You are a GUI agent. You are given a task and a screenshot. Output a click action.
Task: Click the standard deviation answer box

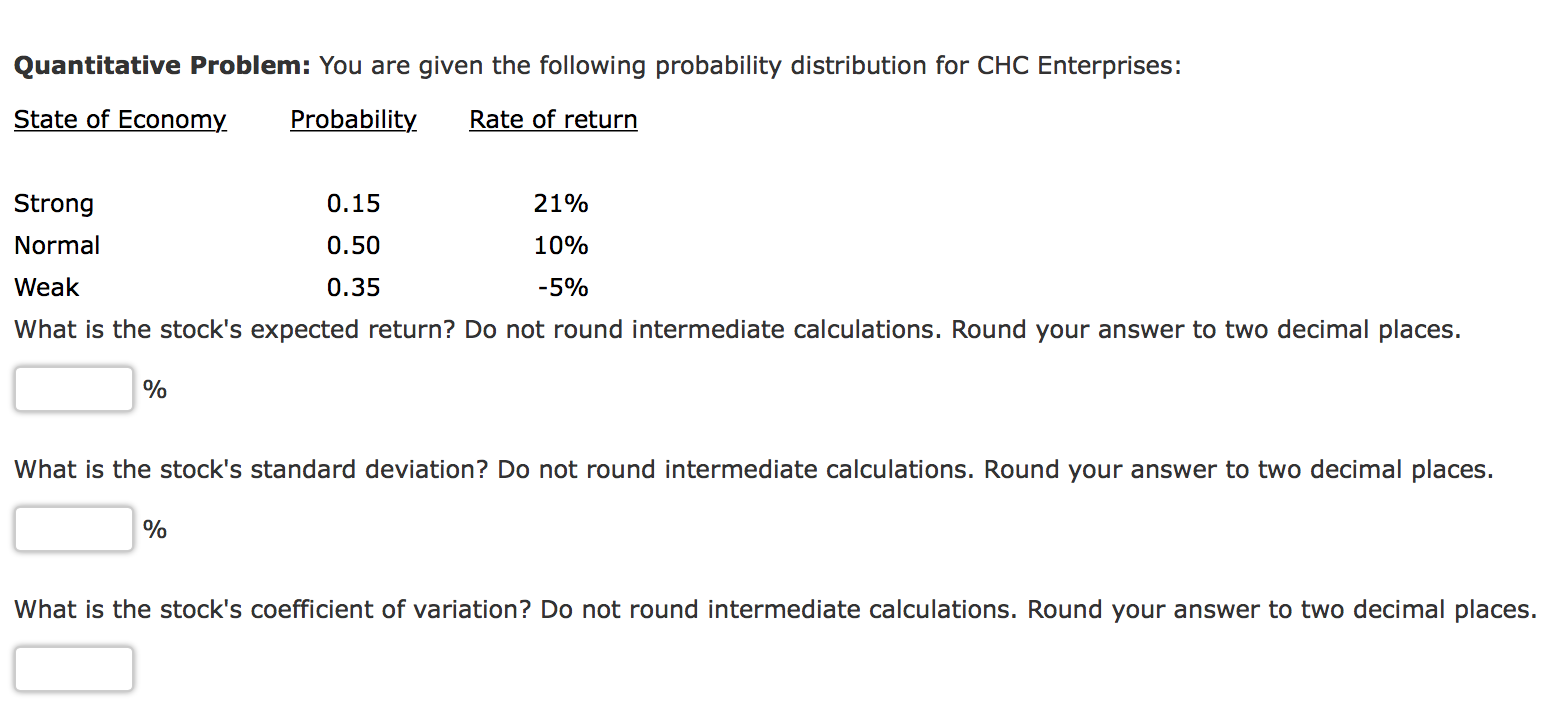[73, 528]
